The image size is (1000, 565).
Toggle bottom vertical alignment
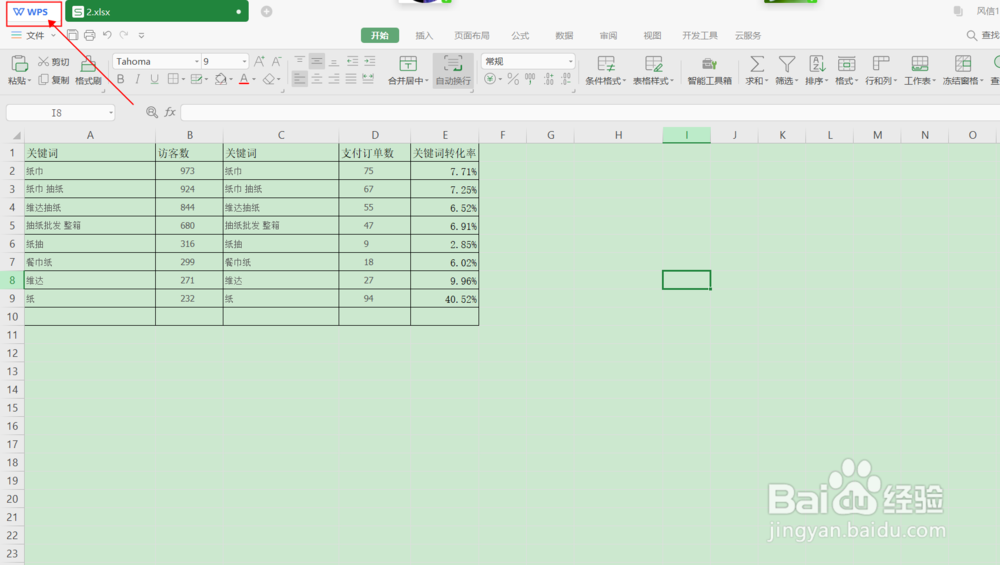click(x=334, y=61)
